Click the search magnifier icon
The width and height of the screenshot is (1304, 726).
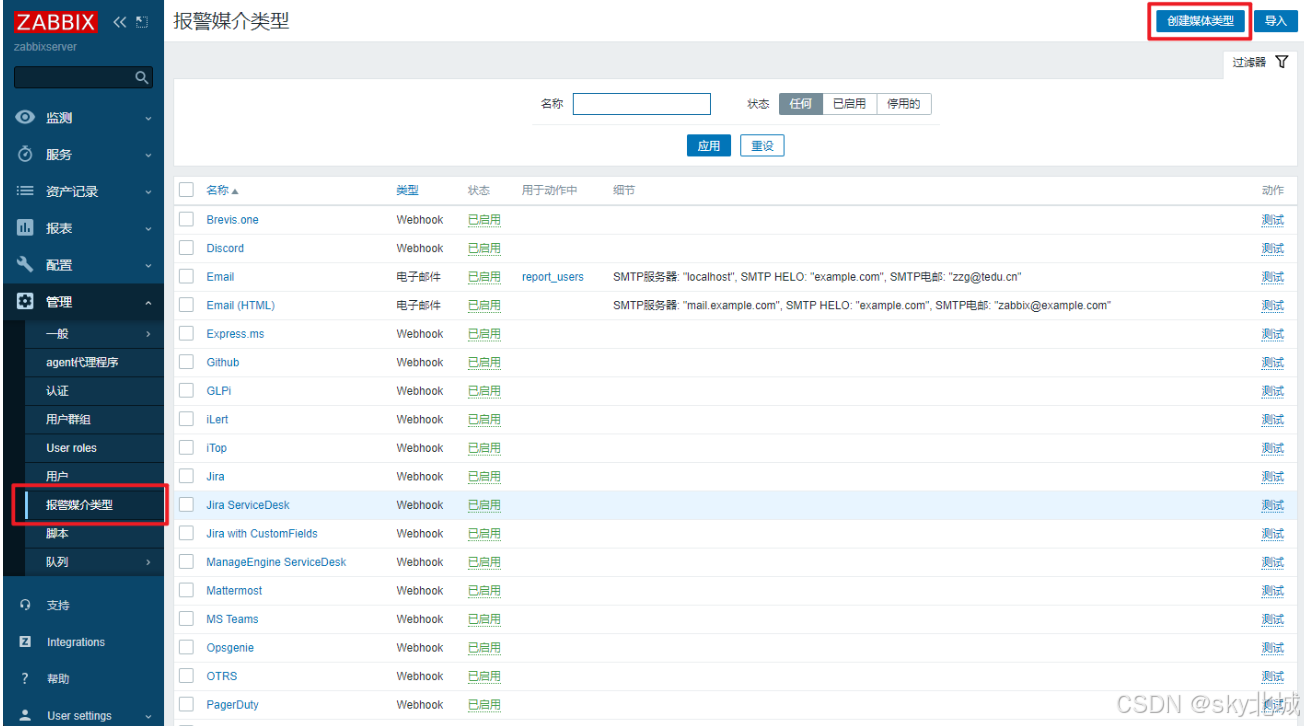[142, 77]
